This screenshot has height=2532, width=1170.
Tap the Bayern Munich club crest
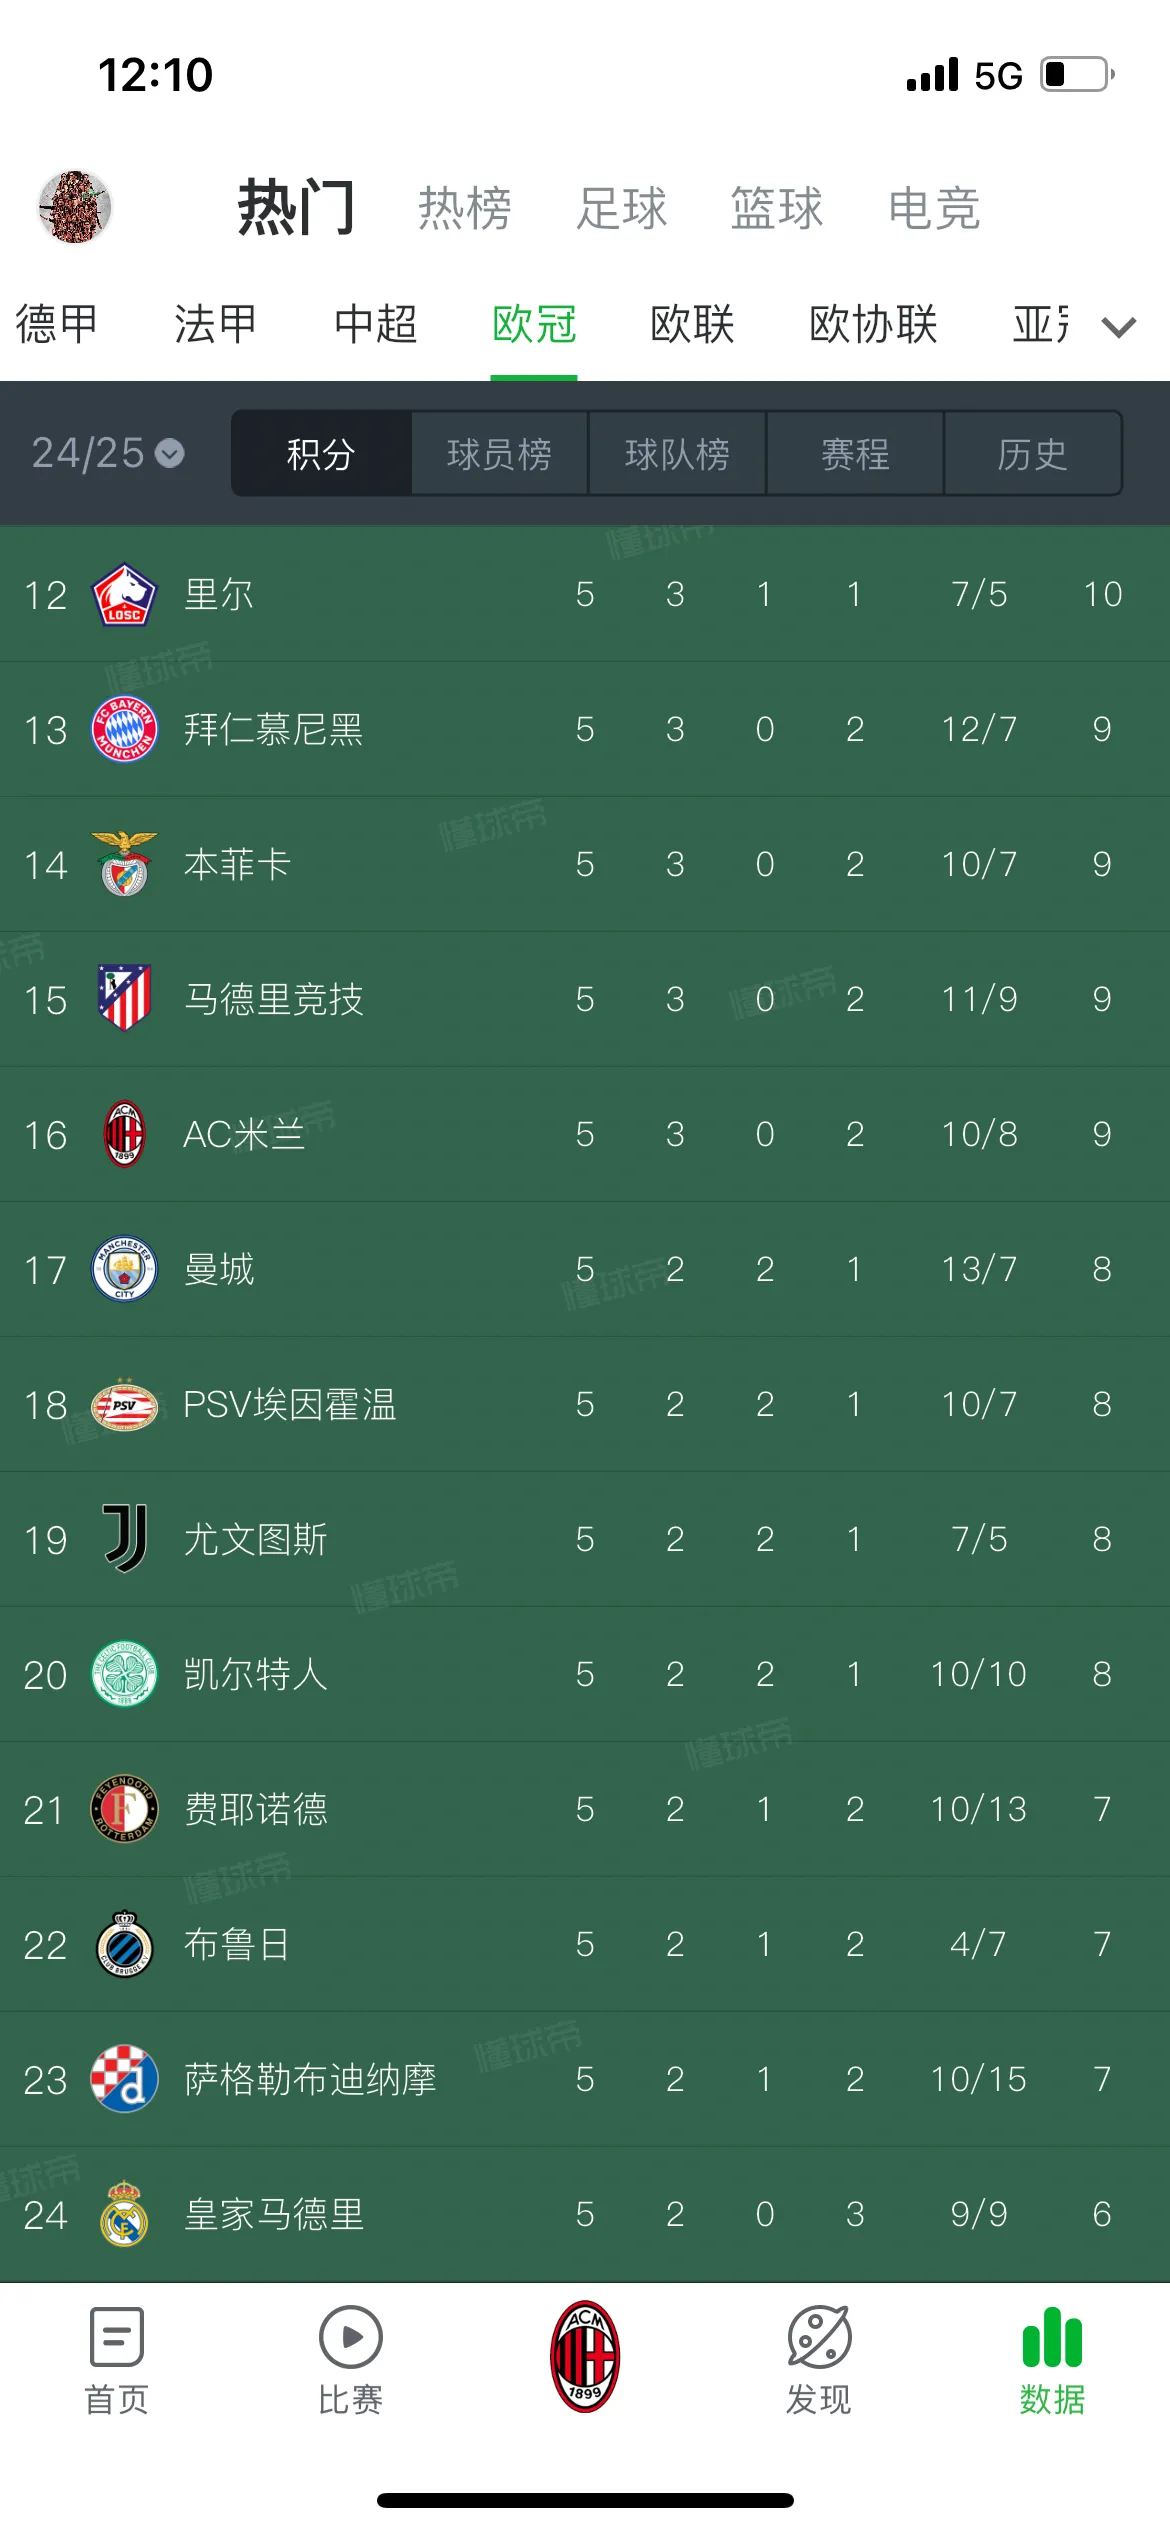124,729
